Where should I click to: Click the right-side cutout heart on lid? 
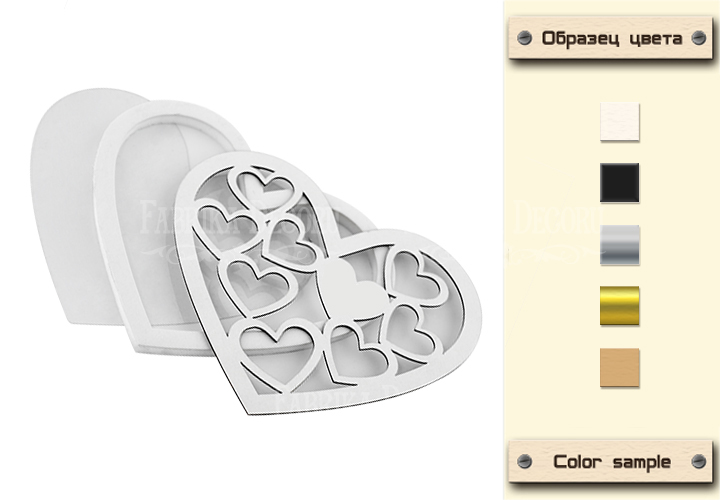click(x=416, y=277)
